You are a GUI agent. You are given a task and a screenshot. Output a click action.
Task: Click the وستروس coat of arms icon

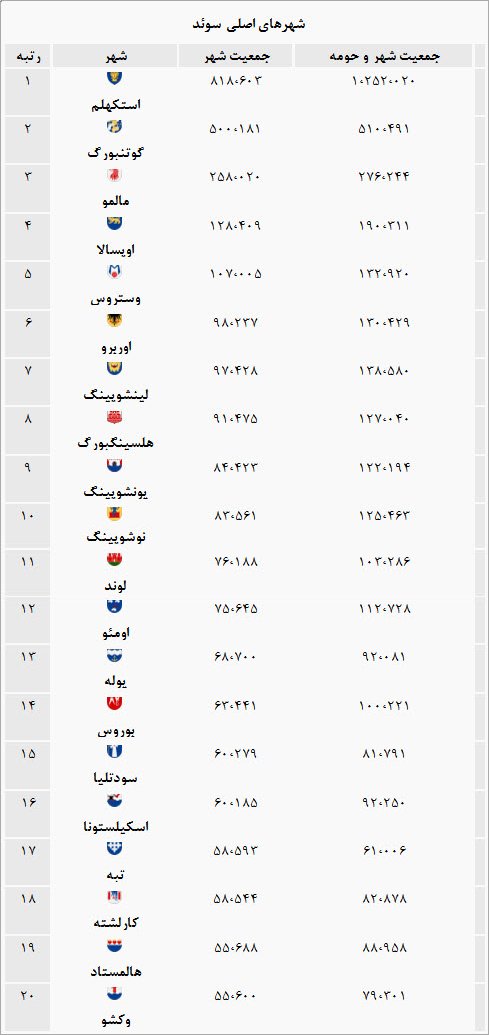(x=114, y=272)
